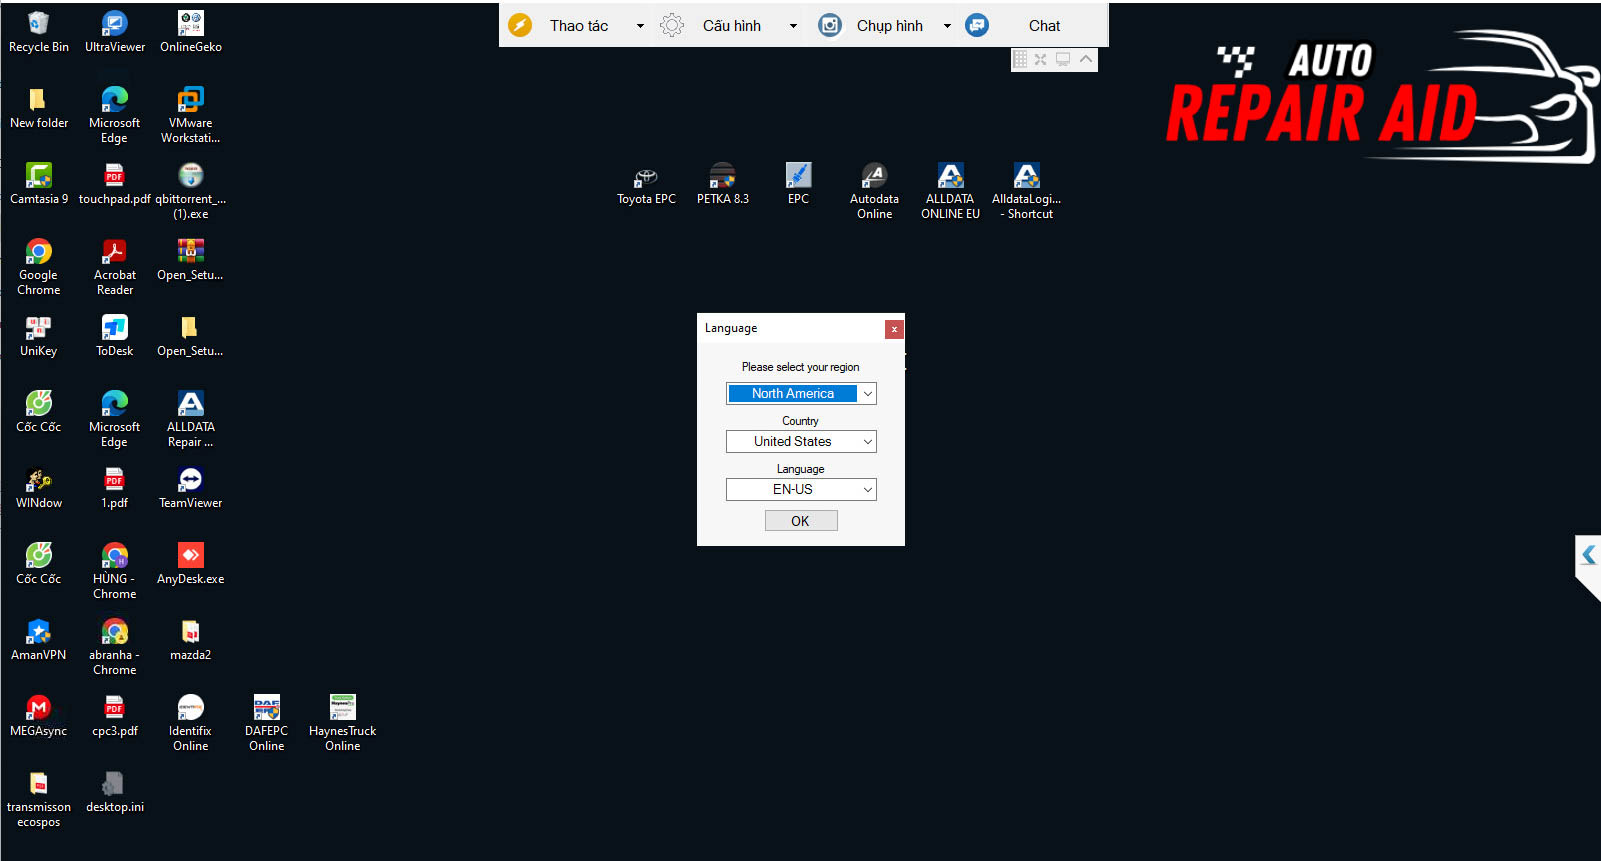Open the Recycle Bin icon

click(38, 32)
